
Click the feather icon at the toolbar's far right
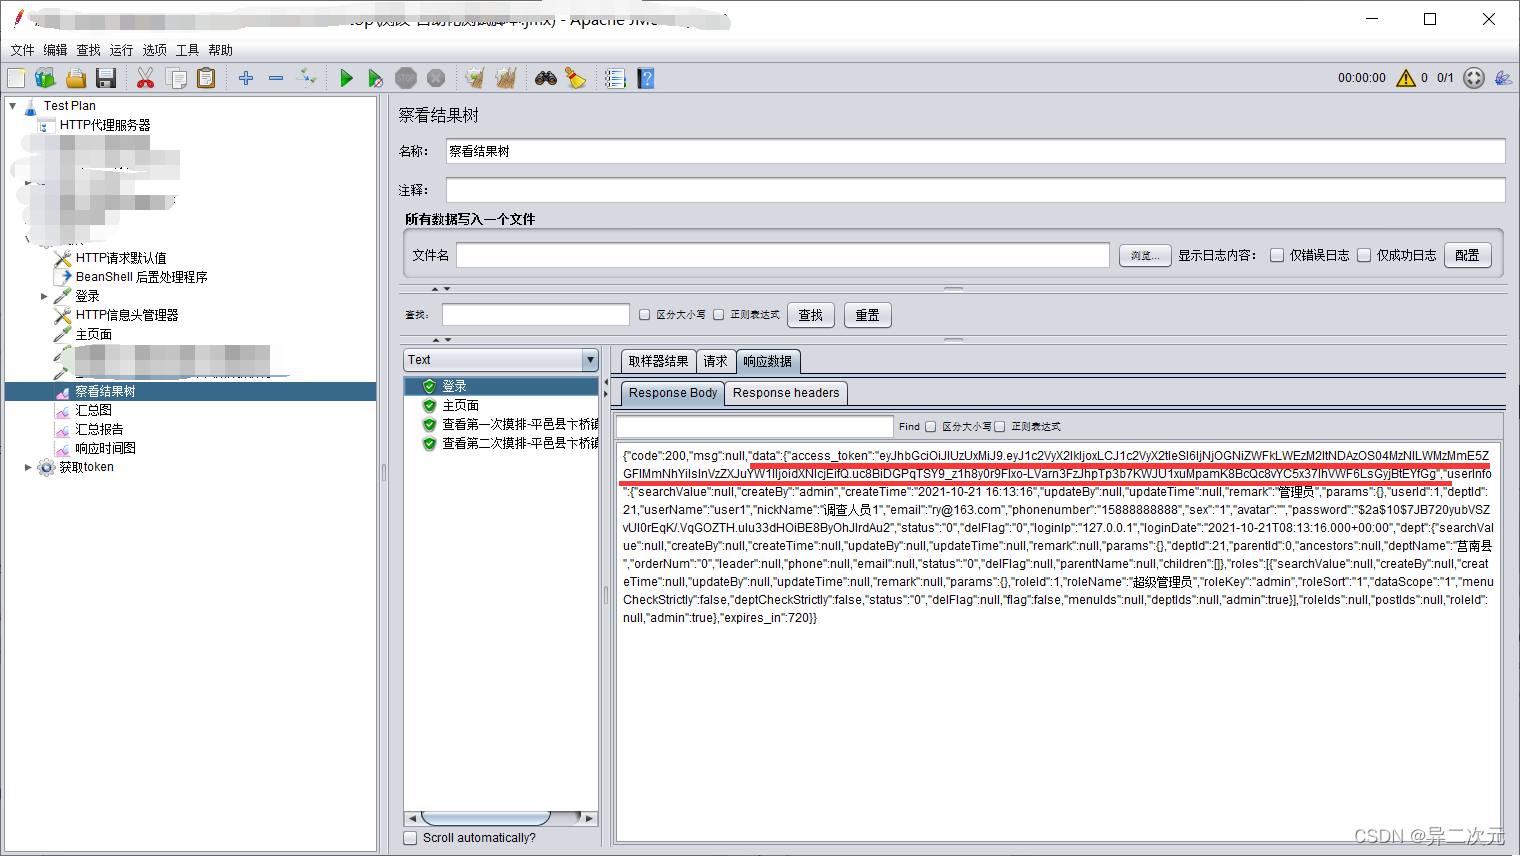(x=1503, y=78)
